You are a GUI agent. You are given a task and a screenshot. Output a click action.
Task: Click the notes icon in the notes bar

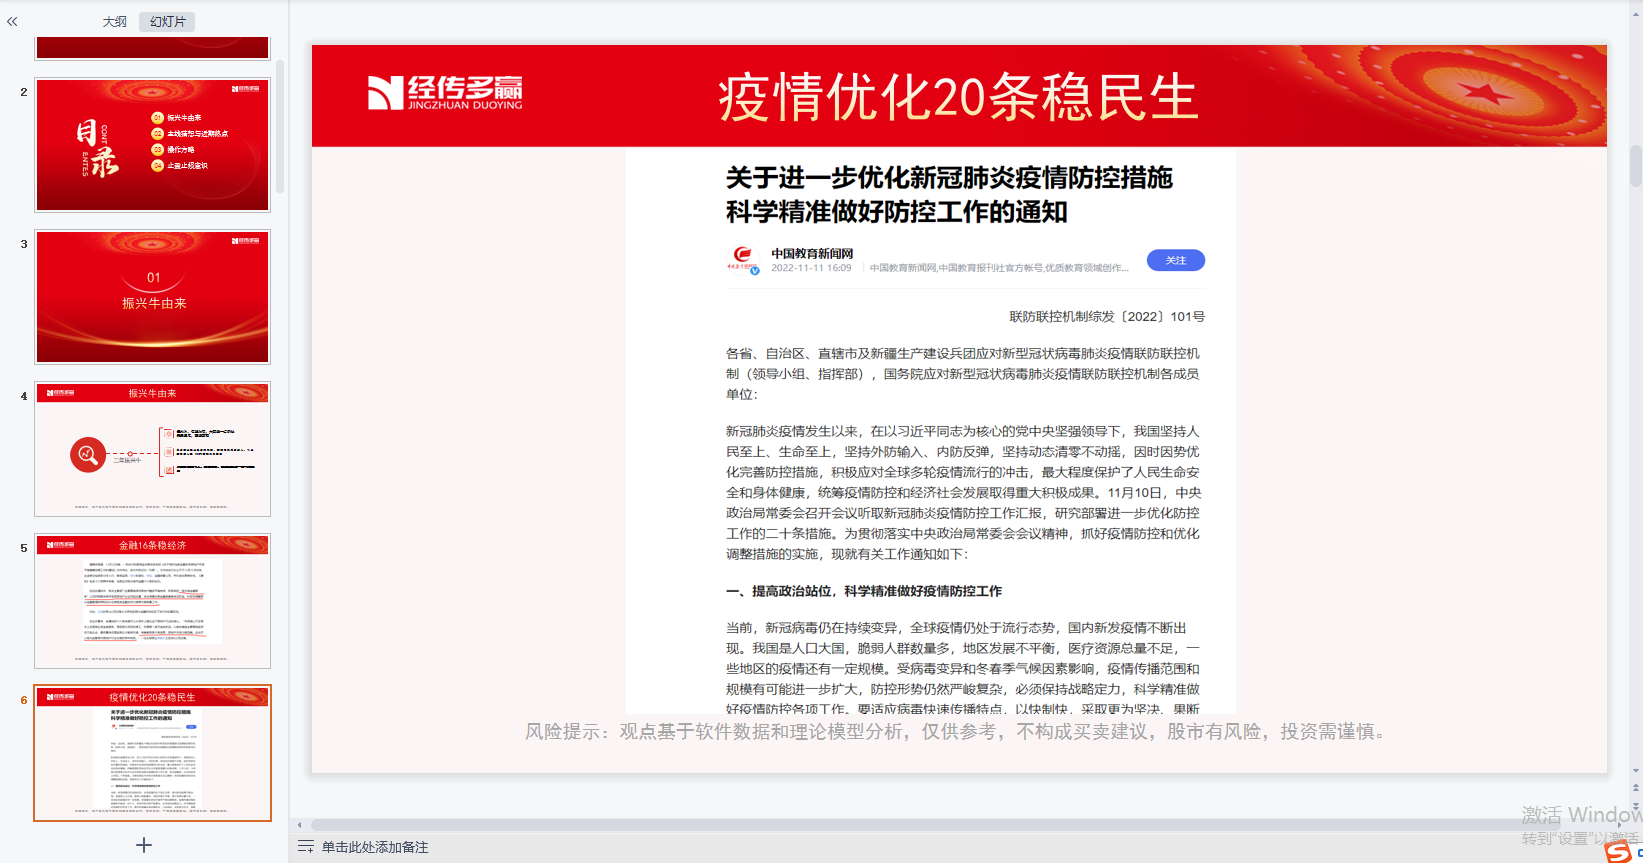pyautogui.click(x=305, y=847)
